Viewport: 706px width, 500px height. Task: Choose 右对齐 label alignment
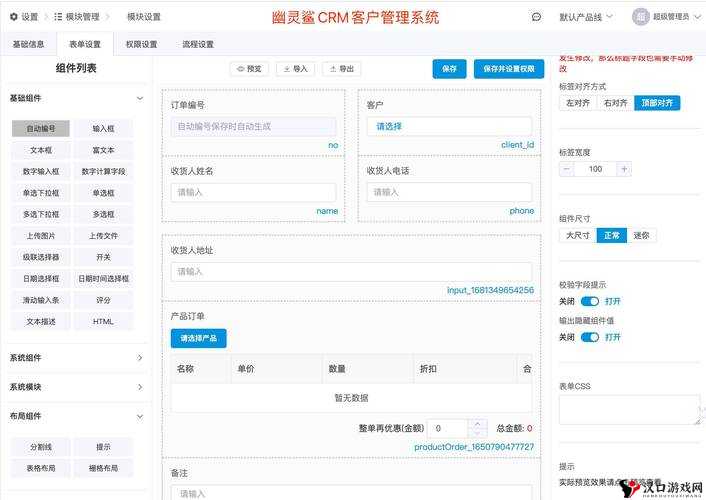[x=615, y=103]
